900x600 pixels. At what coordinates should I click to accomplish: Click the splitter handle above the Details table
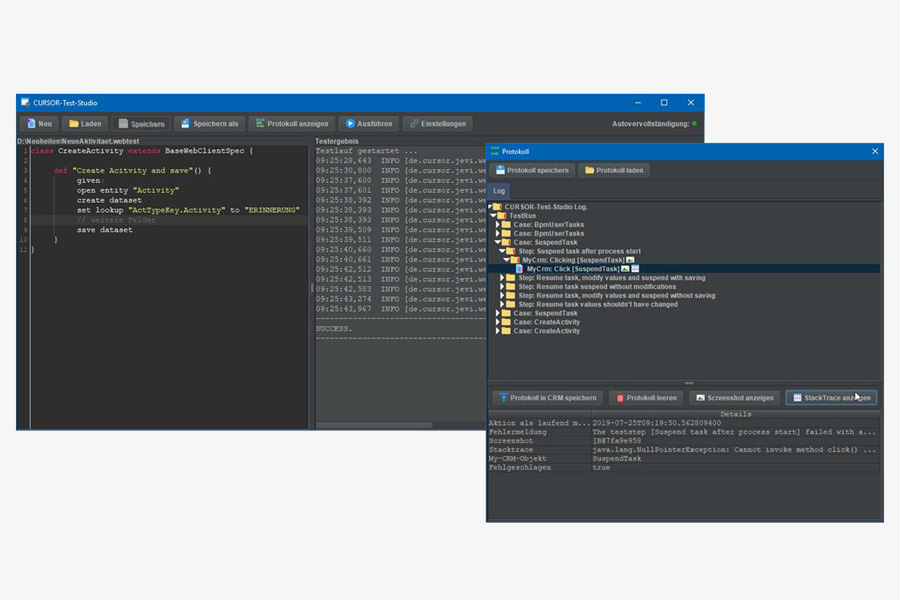click(x=687, y=383)
